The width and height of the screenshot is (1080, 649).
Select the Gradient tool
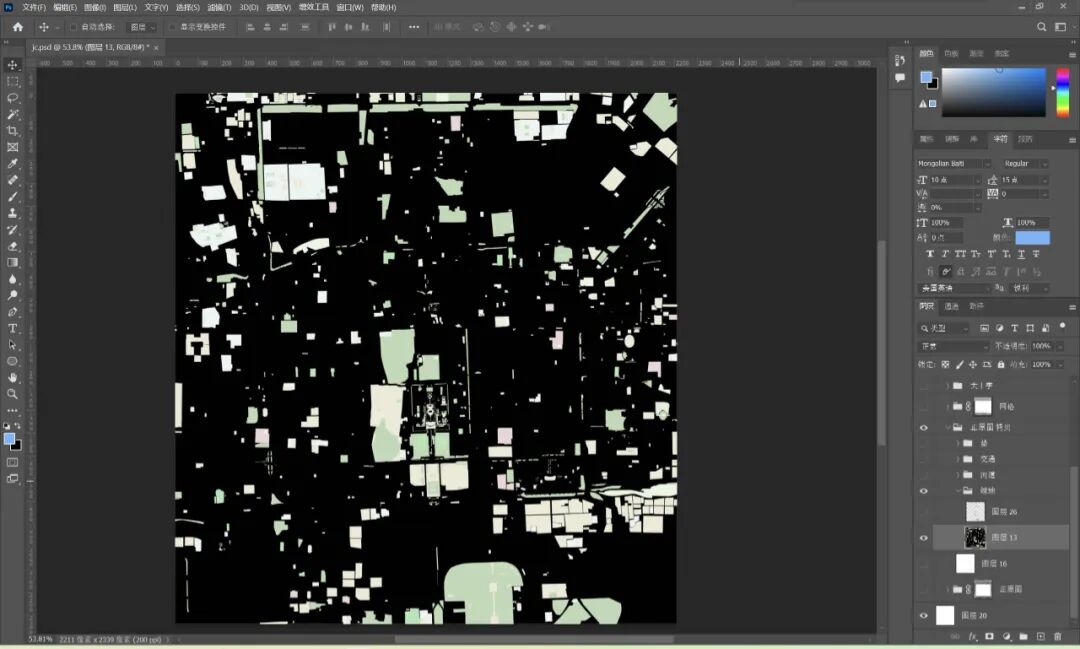[12, 262]
